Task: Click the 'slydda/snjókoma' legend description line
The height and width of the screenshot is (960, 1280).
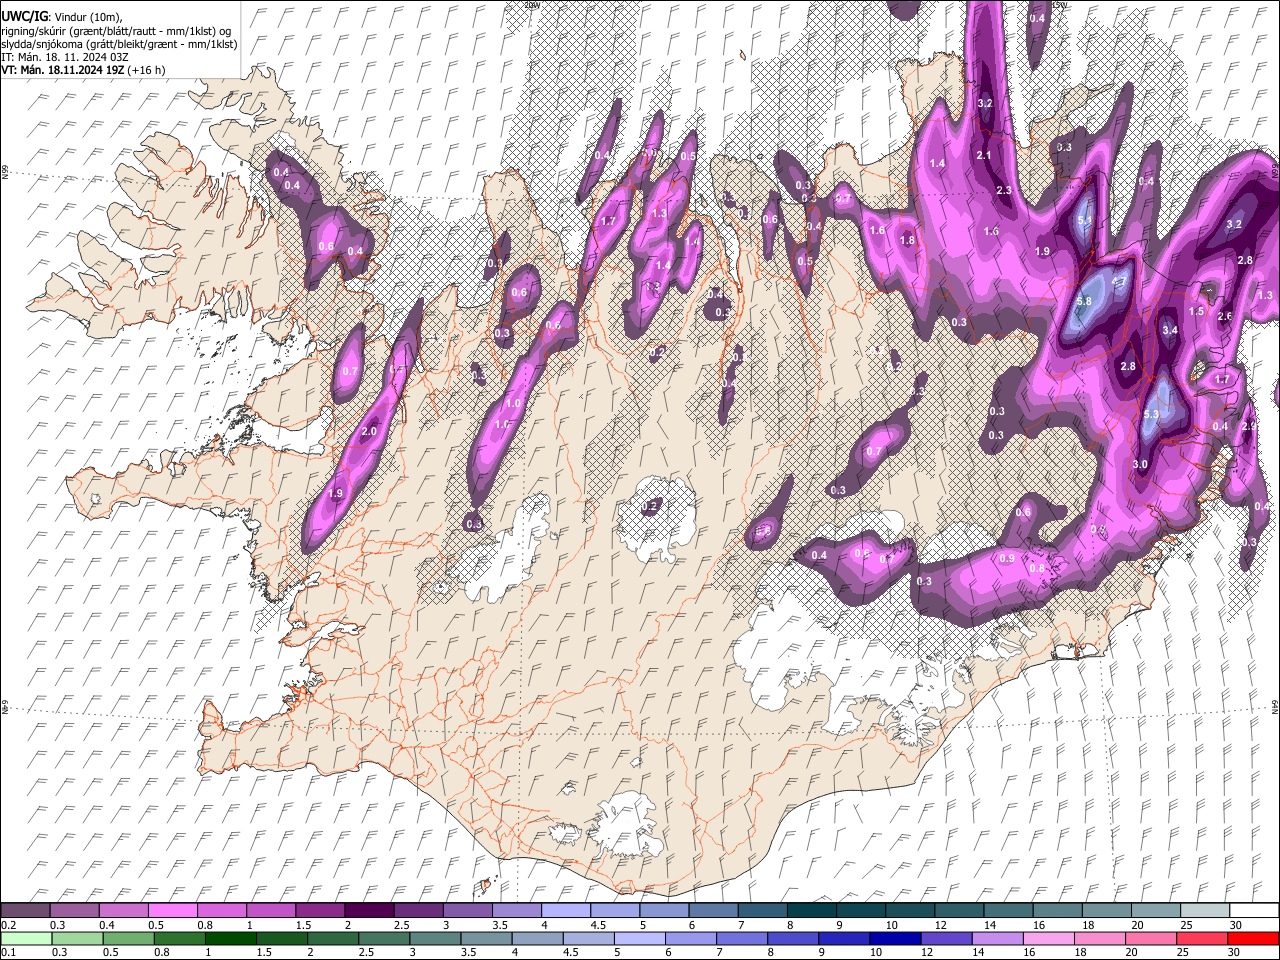Action: [x=119, y=44]
